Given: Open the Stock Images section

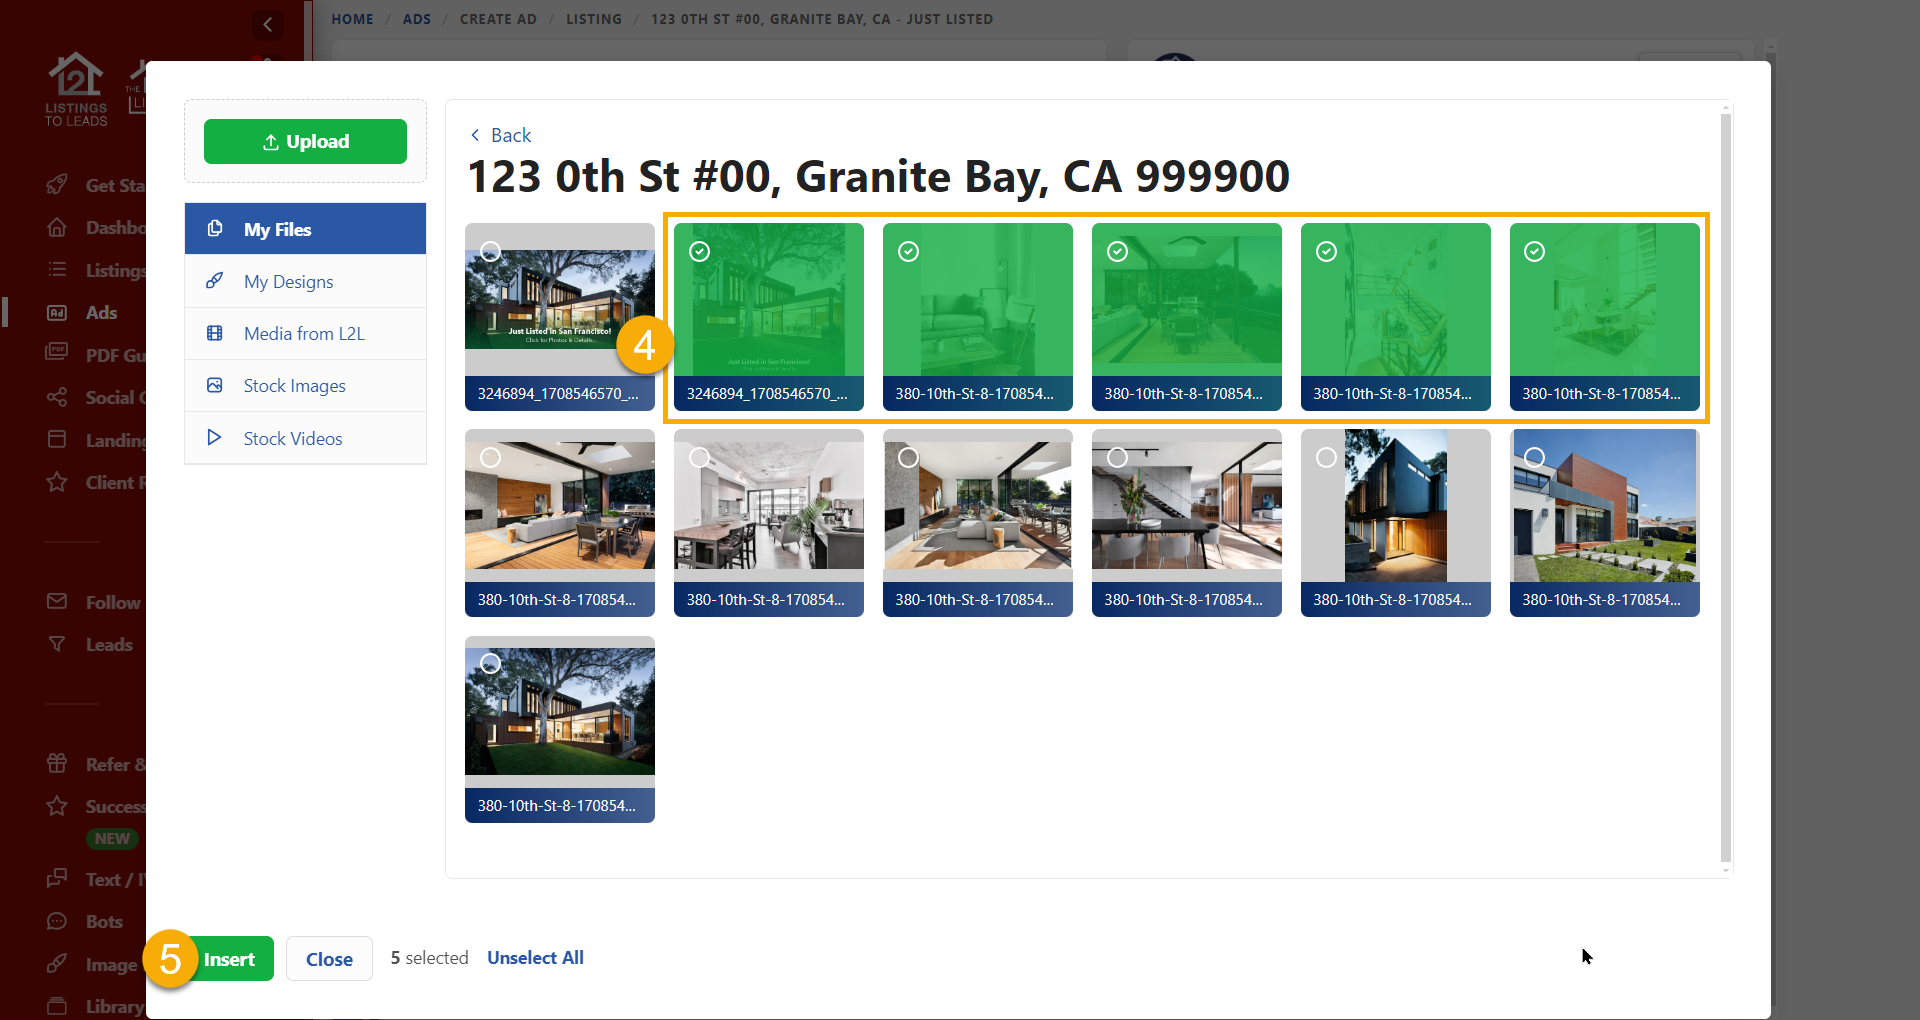Looking at the screenshot, I should point(294,385).
